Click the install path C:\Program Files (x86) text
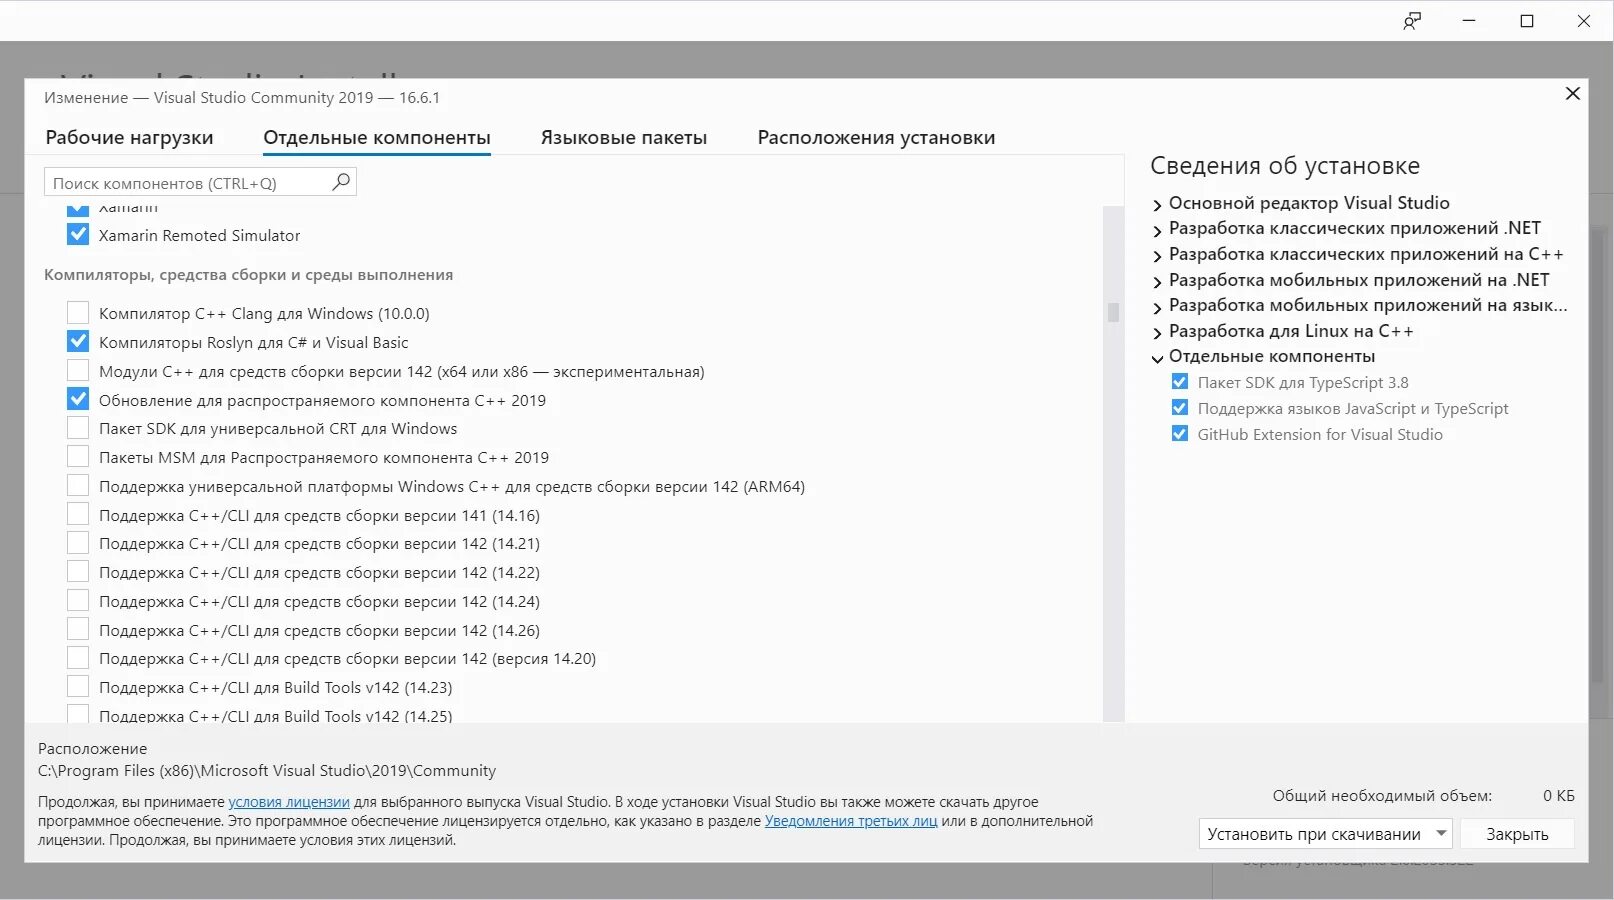Image resolution: width=1614 pixels, height=900 pixels. pos(267,771)
